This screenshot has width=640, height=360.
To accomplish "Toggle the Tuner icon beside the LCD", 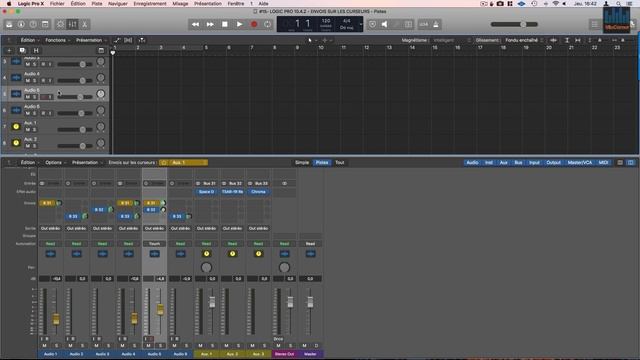I will pyautogui.click(x=372, y=24).
